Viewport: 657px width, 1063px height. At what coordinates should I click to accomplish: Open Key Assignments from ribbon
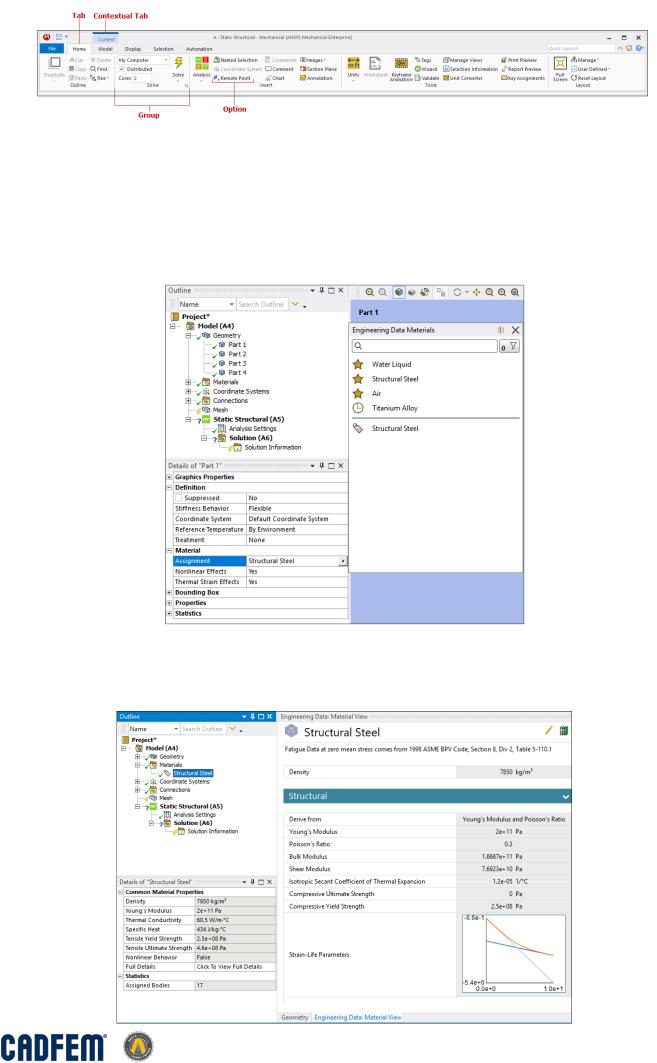pos(523,78)
